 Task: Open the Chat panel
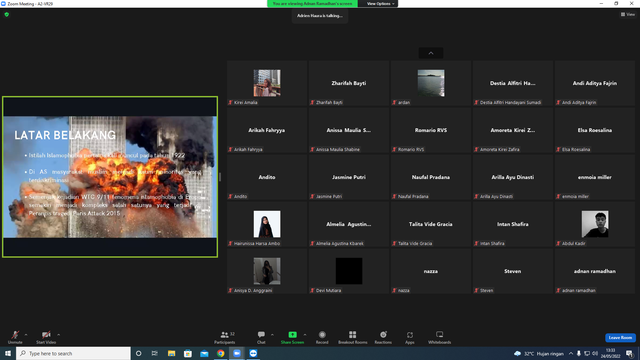[261, 337]
